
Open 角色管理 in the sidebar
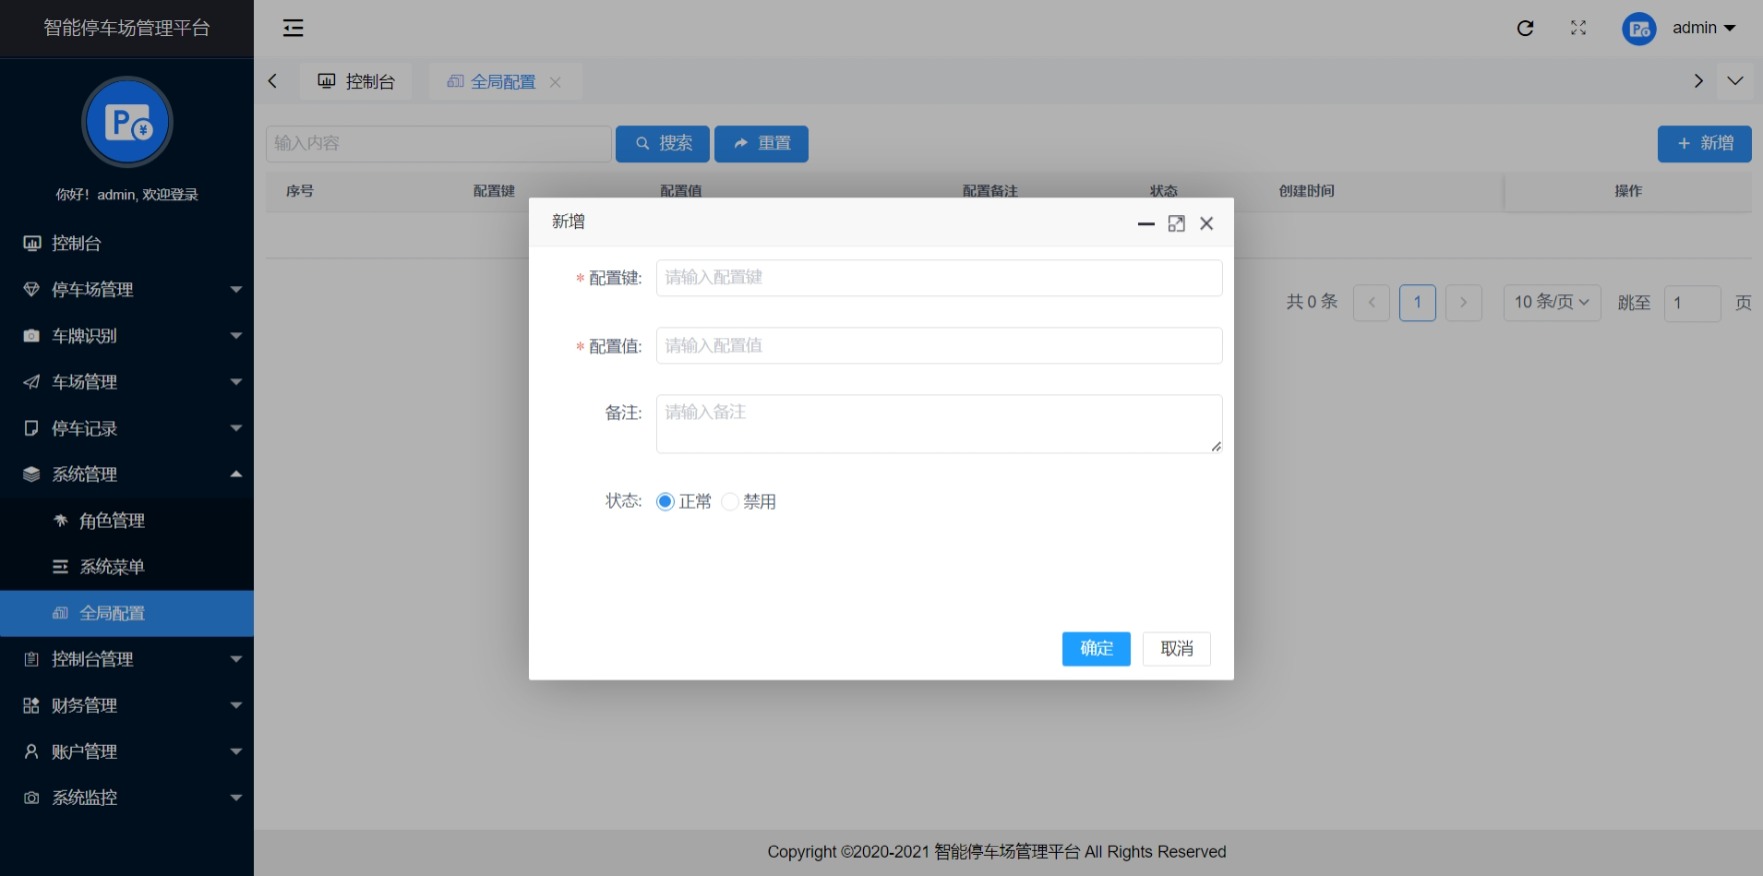127,520
